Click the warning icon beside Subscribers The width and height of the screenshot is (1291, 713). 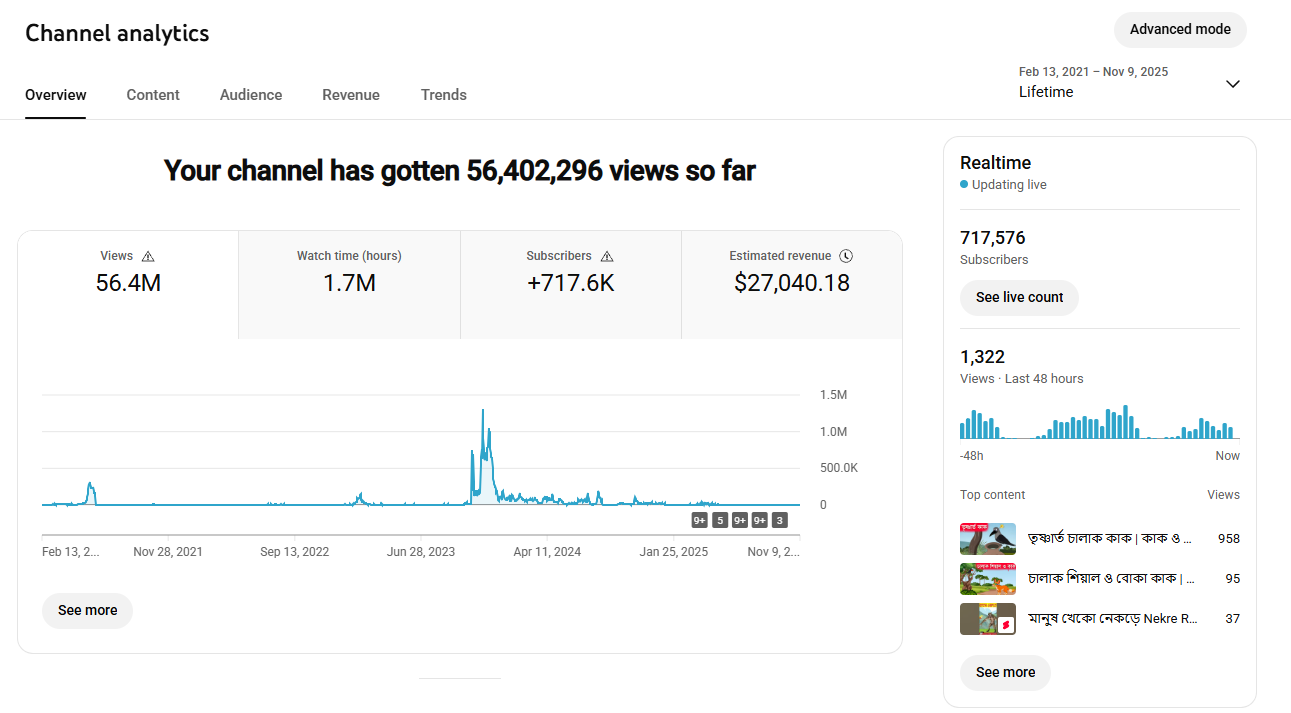(x=607, y=256)
